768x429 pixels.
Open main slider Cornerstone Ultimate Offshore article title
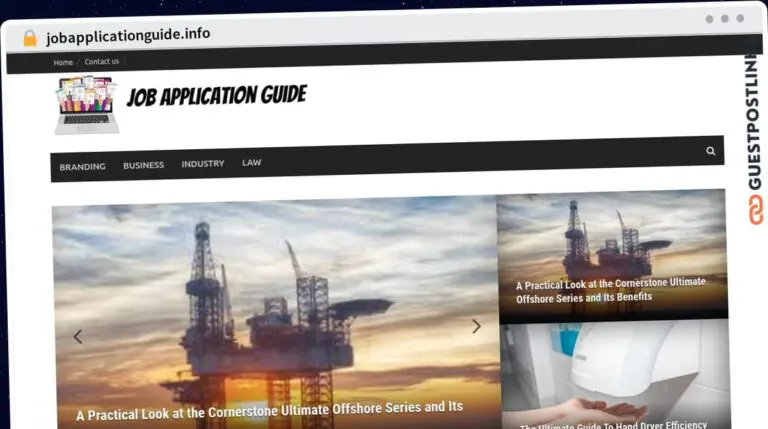tap(269, 411)
